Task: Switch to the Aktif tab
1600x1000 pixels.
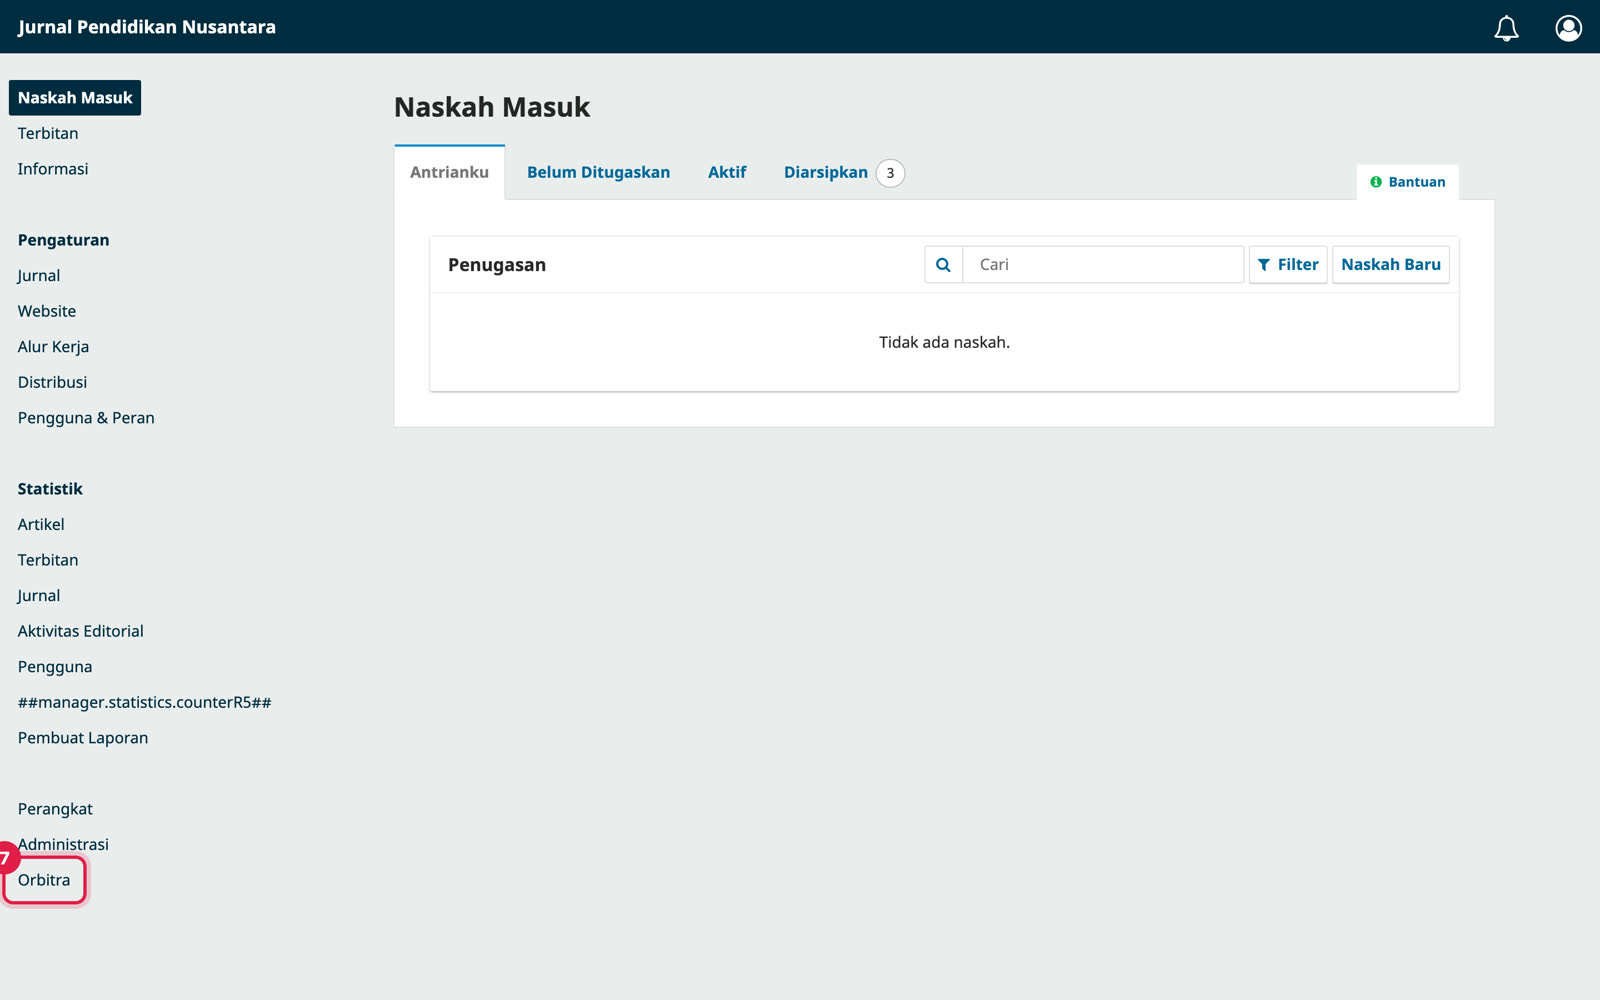Action: coord(727,172)
